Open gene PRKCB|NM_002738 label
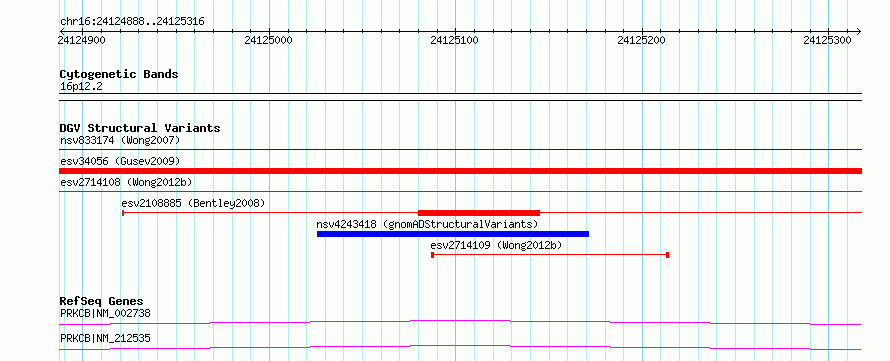 [x=105, y=313]
